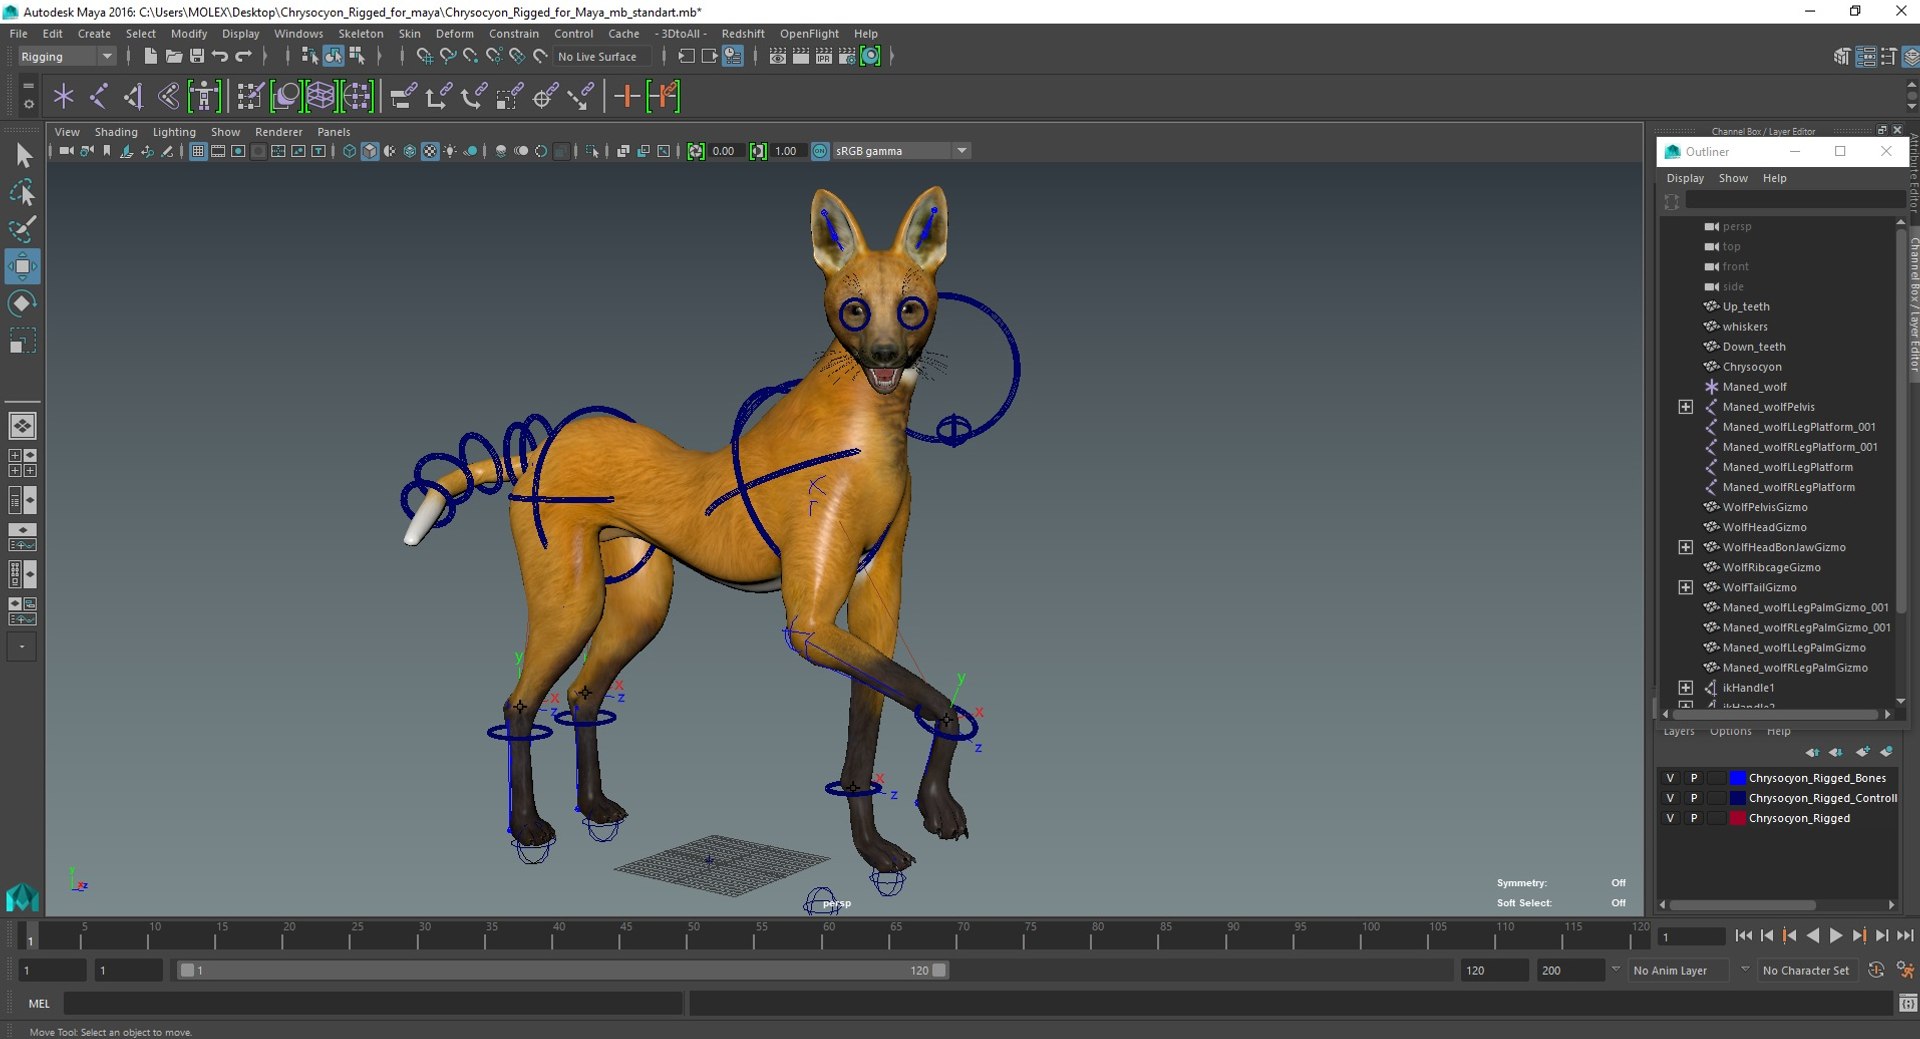Open Render Settings clapboard icon

(847, 56)
